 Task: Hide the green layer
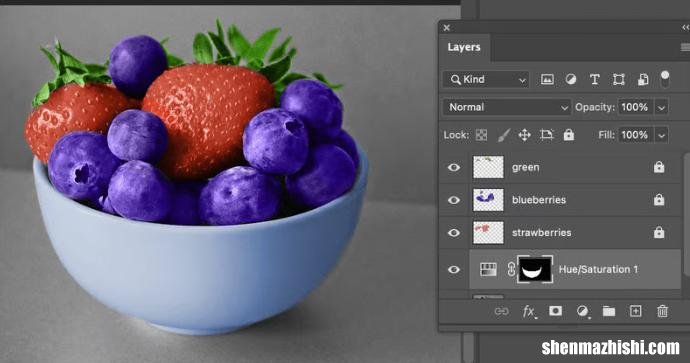[x=454, y=167]
